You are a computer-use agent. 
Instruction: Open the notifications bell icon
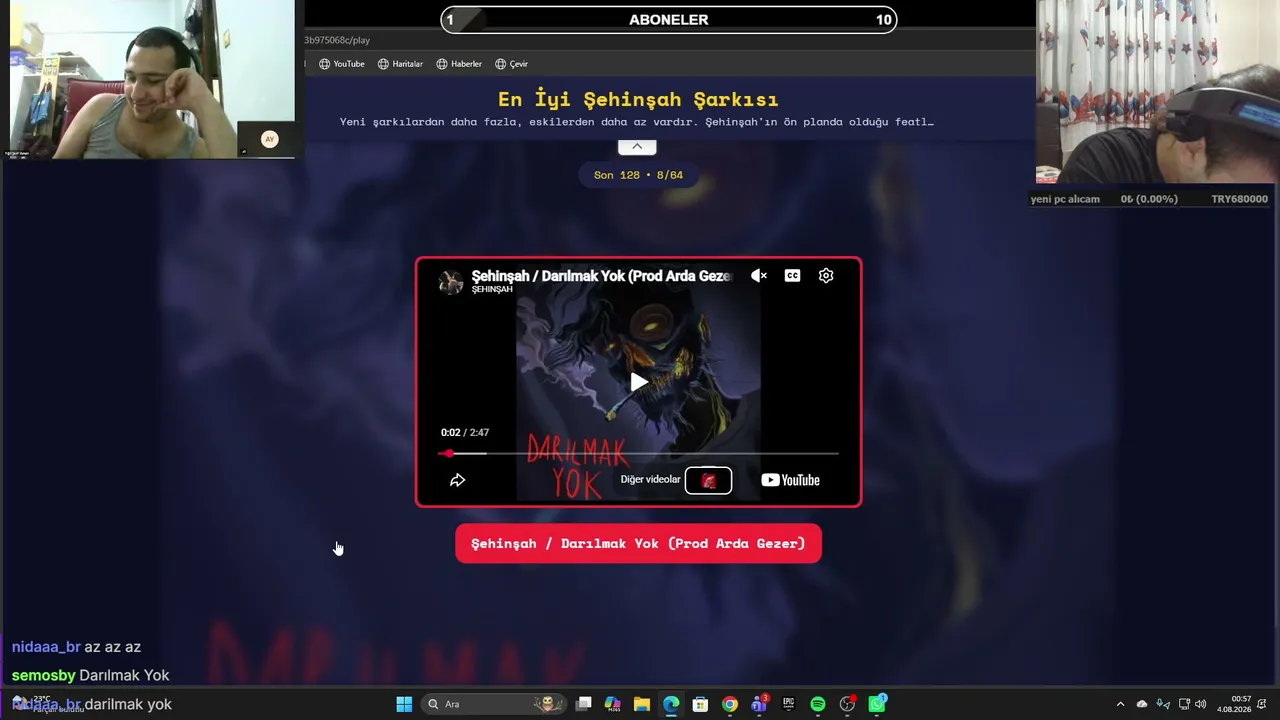[x=1264, y=704]
